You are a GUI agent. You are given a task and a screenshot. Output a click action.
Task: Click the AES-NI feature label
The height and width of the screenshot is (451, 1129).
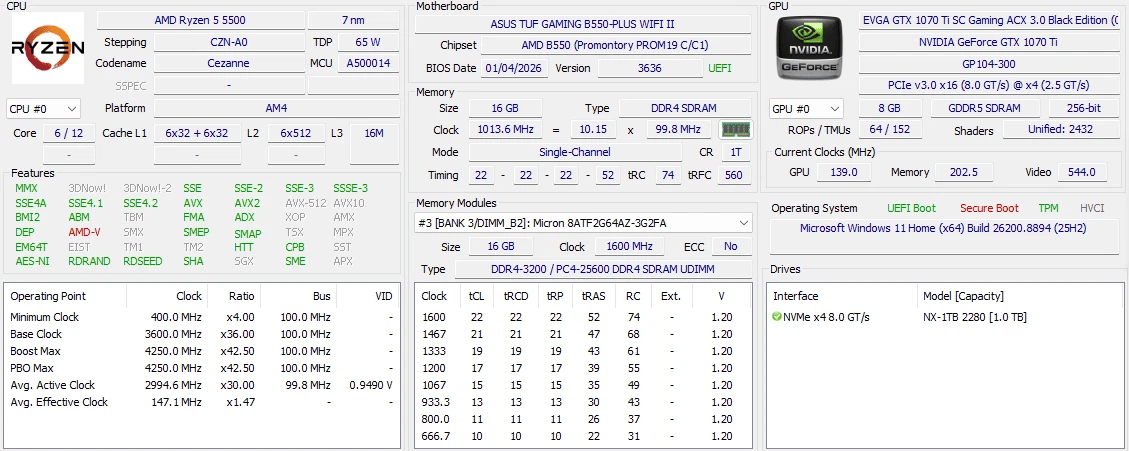coord(32,261)
